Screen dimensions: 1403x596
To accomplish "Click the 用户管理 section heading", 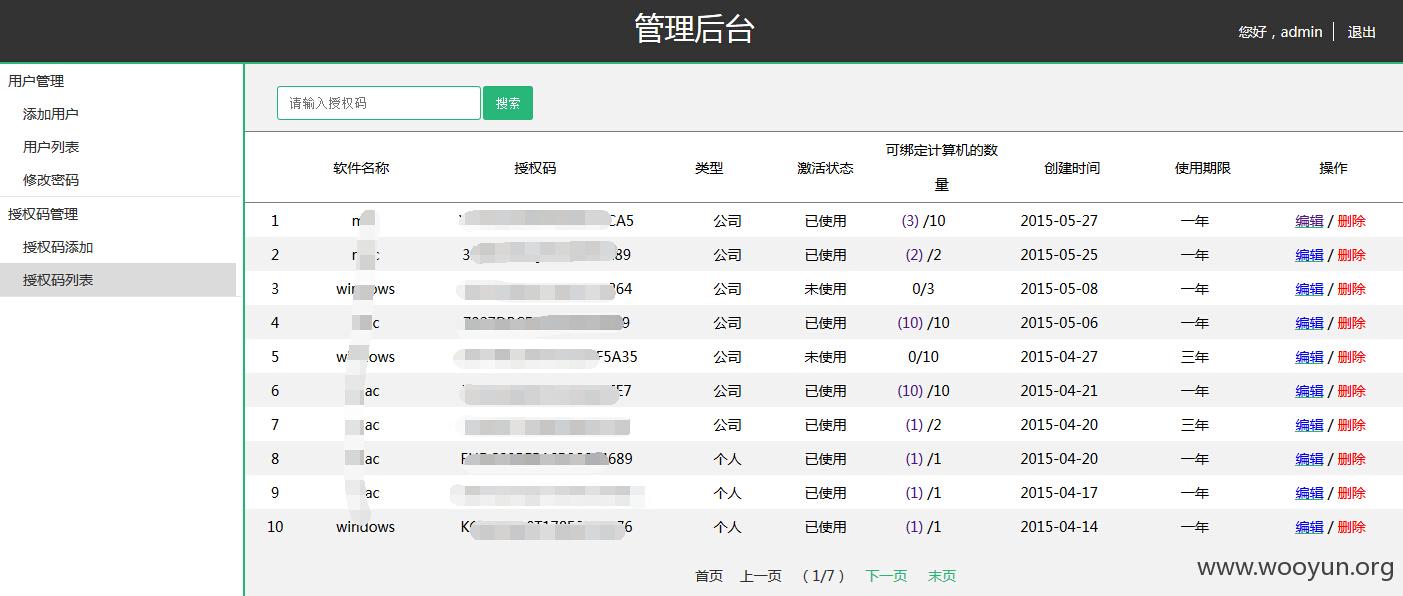I will click(x=36, y=81).
